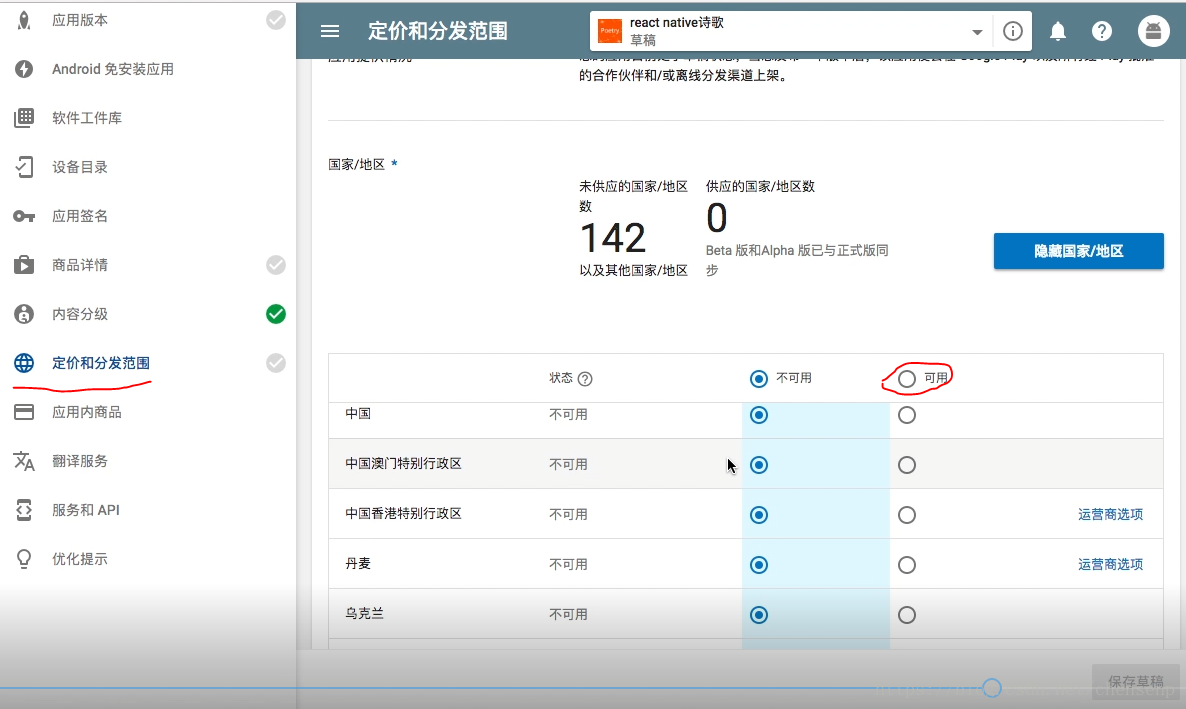Click the translate icon for 翻译服务
The image size is (1186, 709).
coord(24,461)
